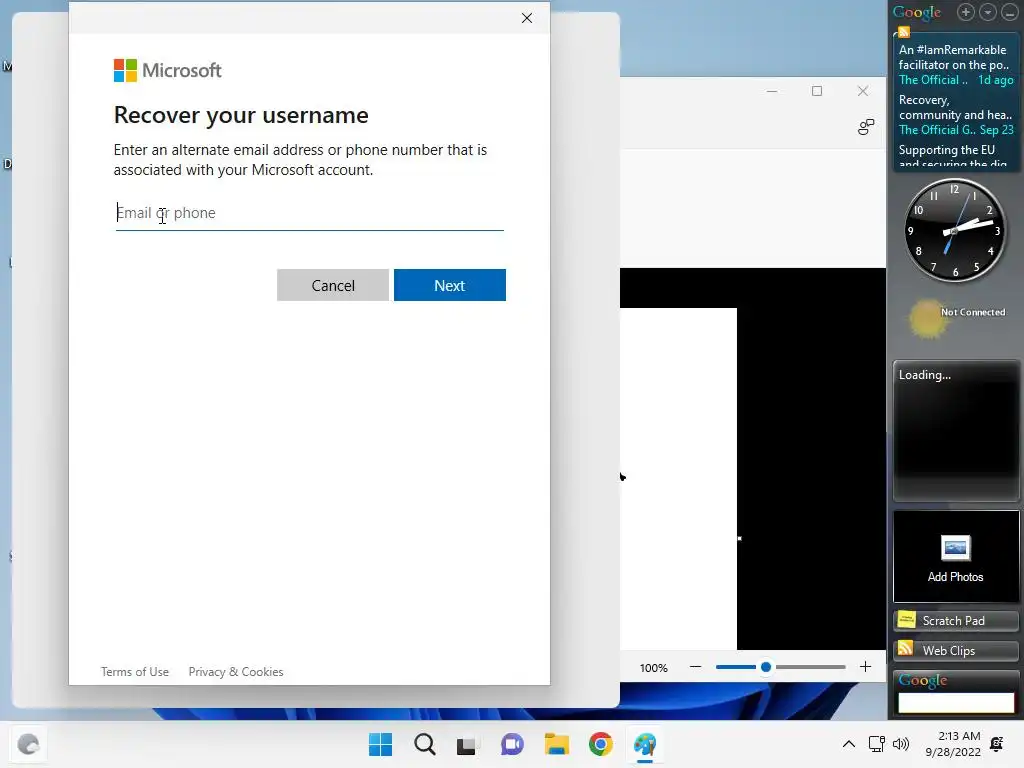Open the Terms of Use link
The image size is (1024, 768).
point(135,671)
